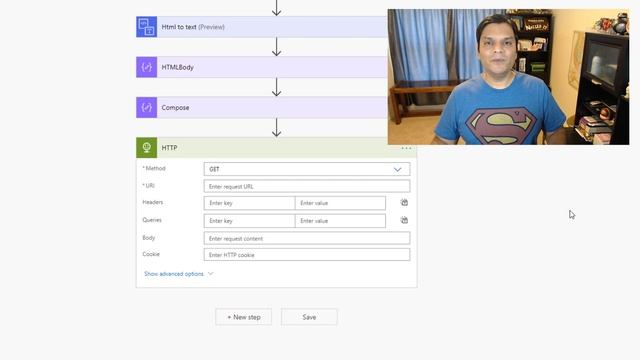Click the HTMLBody compose icon
This screenshot has height=360, width=640.
(x=147, y=67)
